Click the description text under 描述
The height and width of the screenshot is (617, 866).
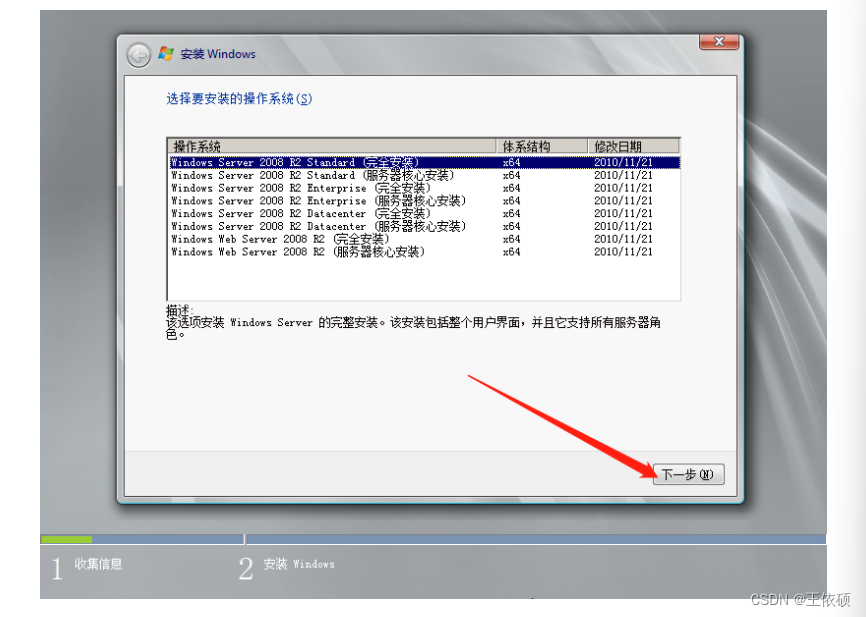pos(413,328)
